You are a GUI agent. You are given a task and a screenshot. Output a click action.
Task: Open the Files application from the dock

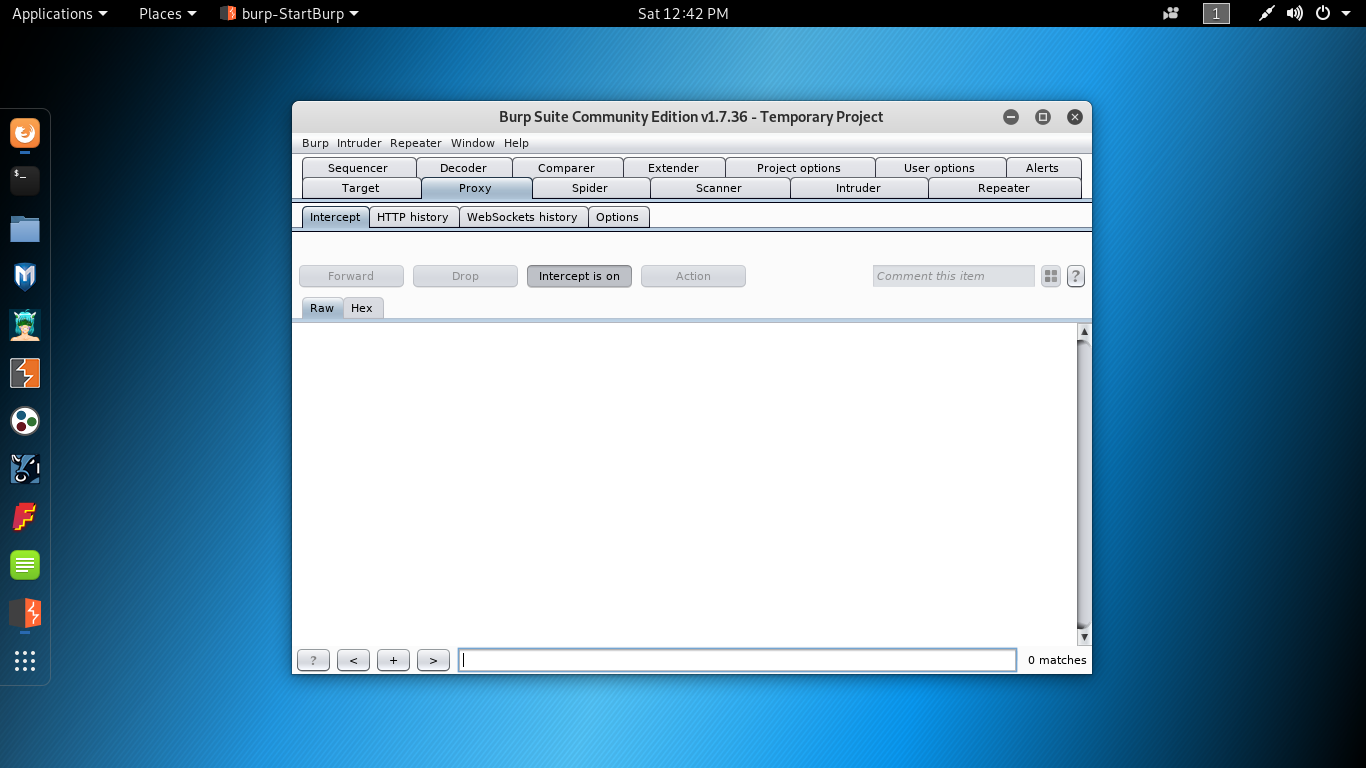coord(24,229)
